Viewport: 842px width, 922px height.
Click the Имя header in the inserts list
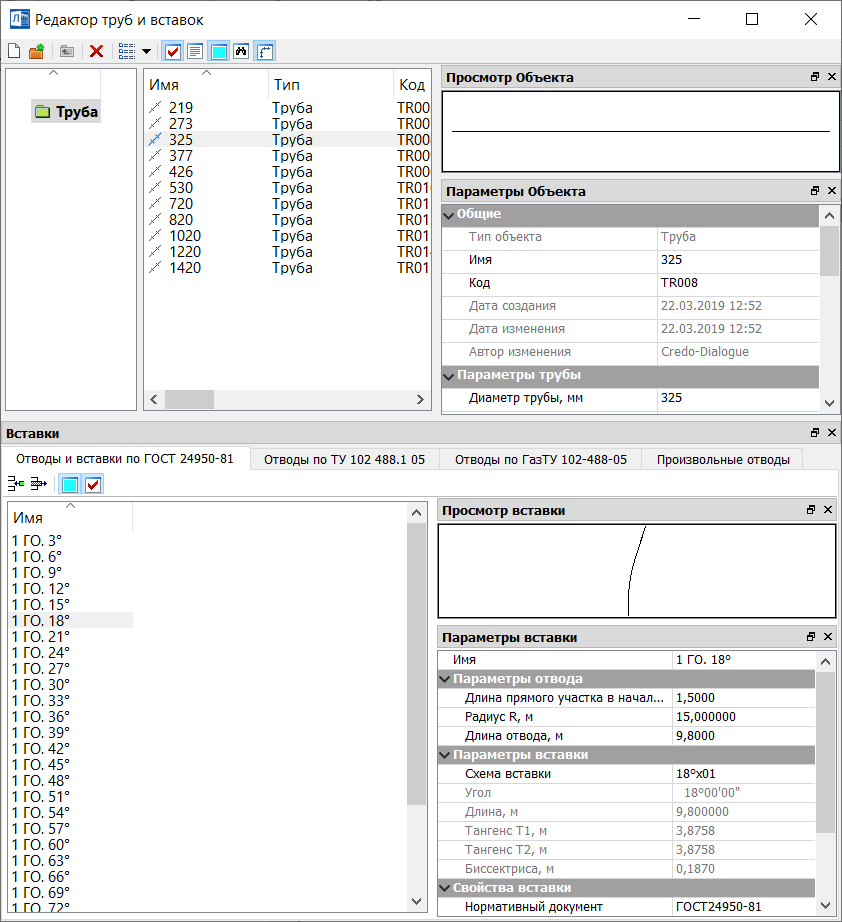[x=71, y=517]
